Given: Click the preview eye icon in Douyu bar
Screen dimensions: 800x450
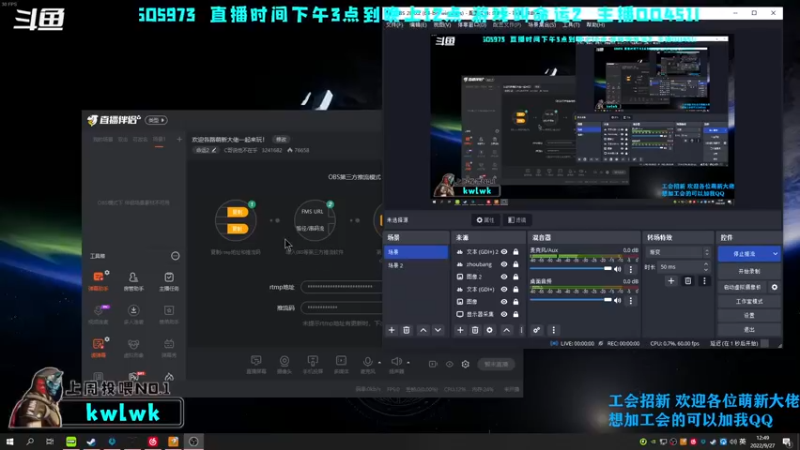Looking at the screenshot, I should coord(449,364).
